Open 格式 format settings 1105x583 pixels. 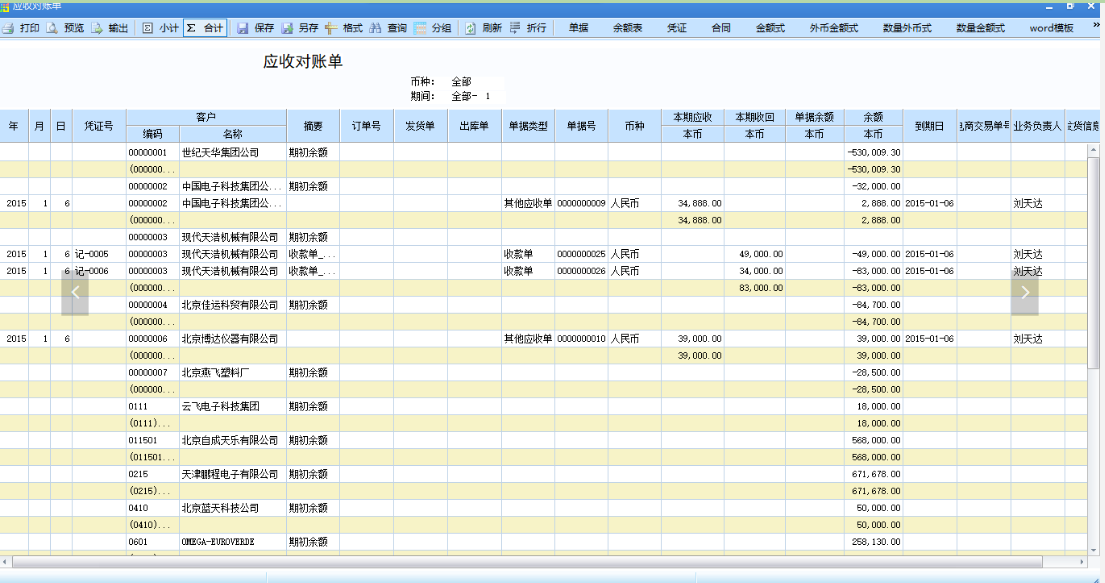[x=344, y=28]
